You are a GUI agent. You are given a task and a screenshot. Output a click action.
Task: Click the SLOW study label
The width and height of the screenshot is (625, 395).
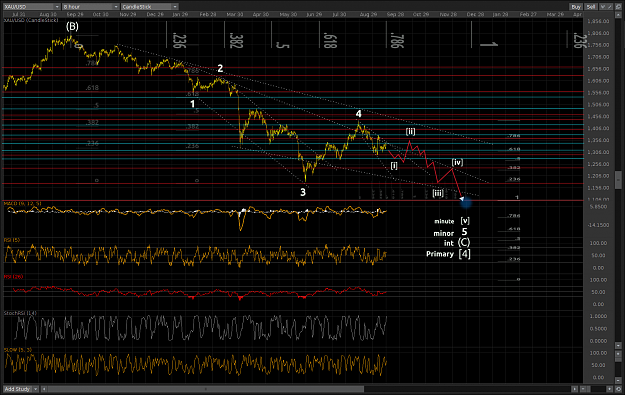tap(18, 350)
